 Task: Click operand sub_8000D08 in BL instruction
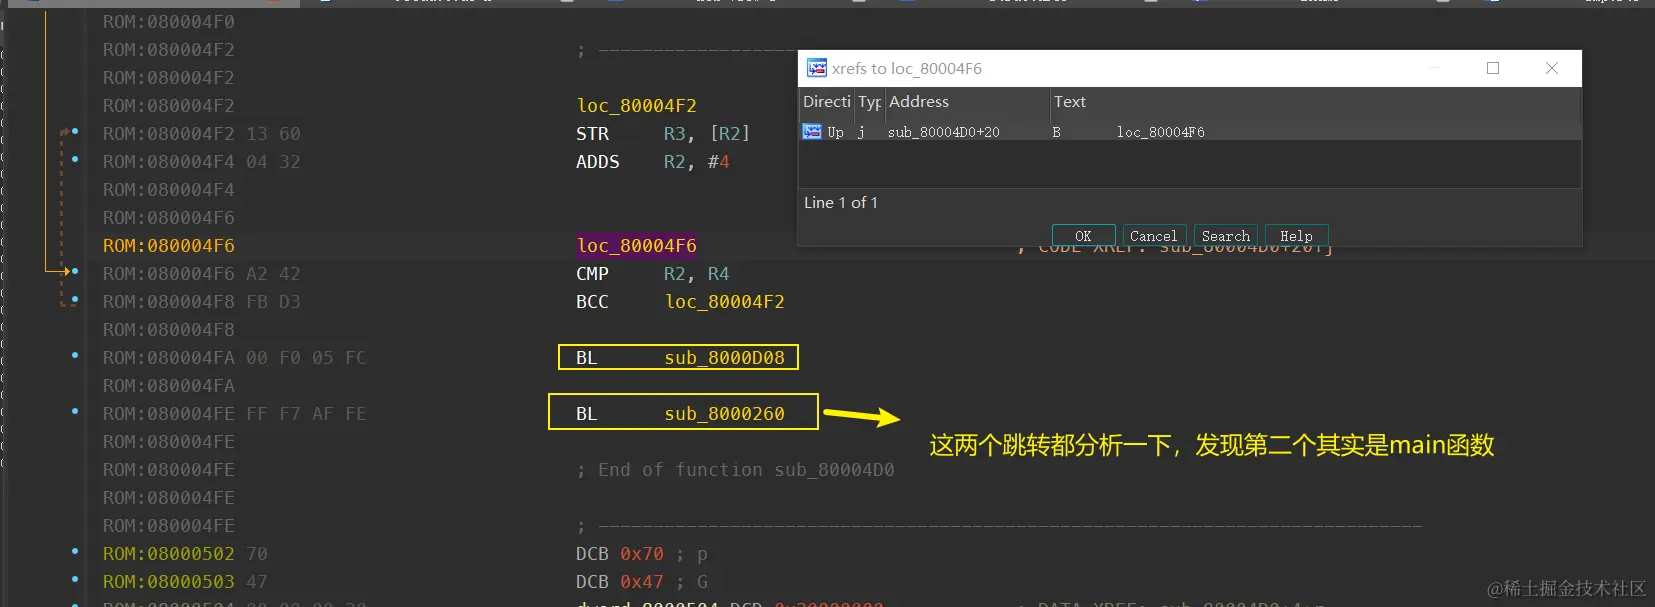(x=724, y=358)
